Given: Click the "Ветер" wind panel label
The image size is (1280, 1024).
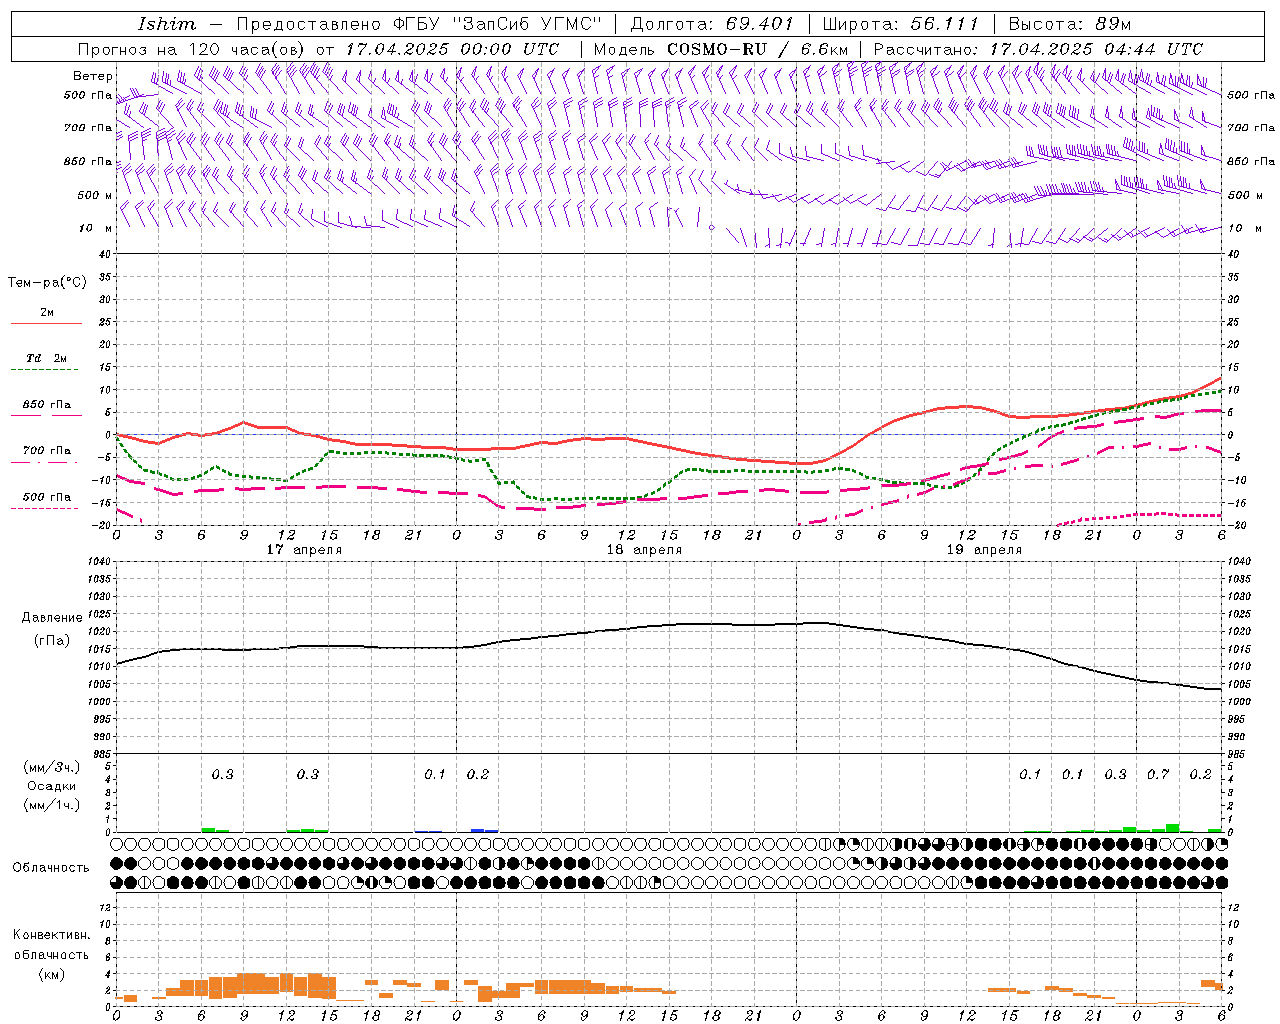Looking at the screenshot, I should click(93, 76).
